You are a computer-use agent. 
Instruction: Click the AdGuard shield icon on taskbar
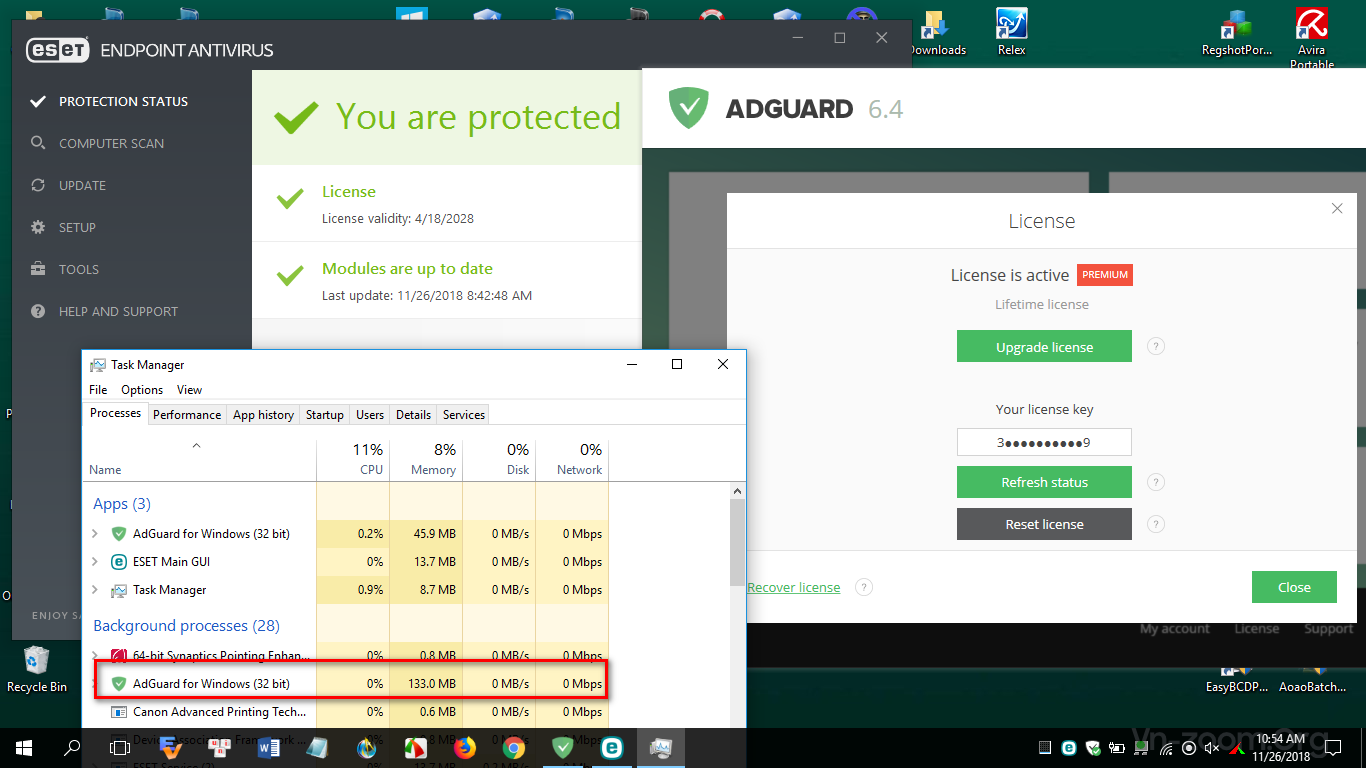(563, 747)
